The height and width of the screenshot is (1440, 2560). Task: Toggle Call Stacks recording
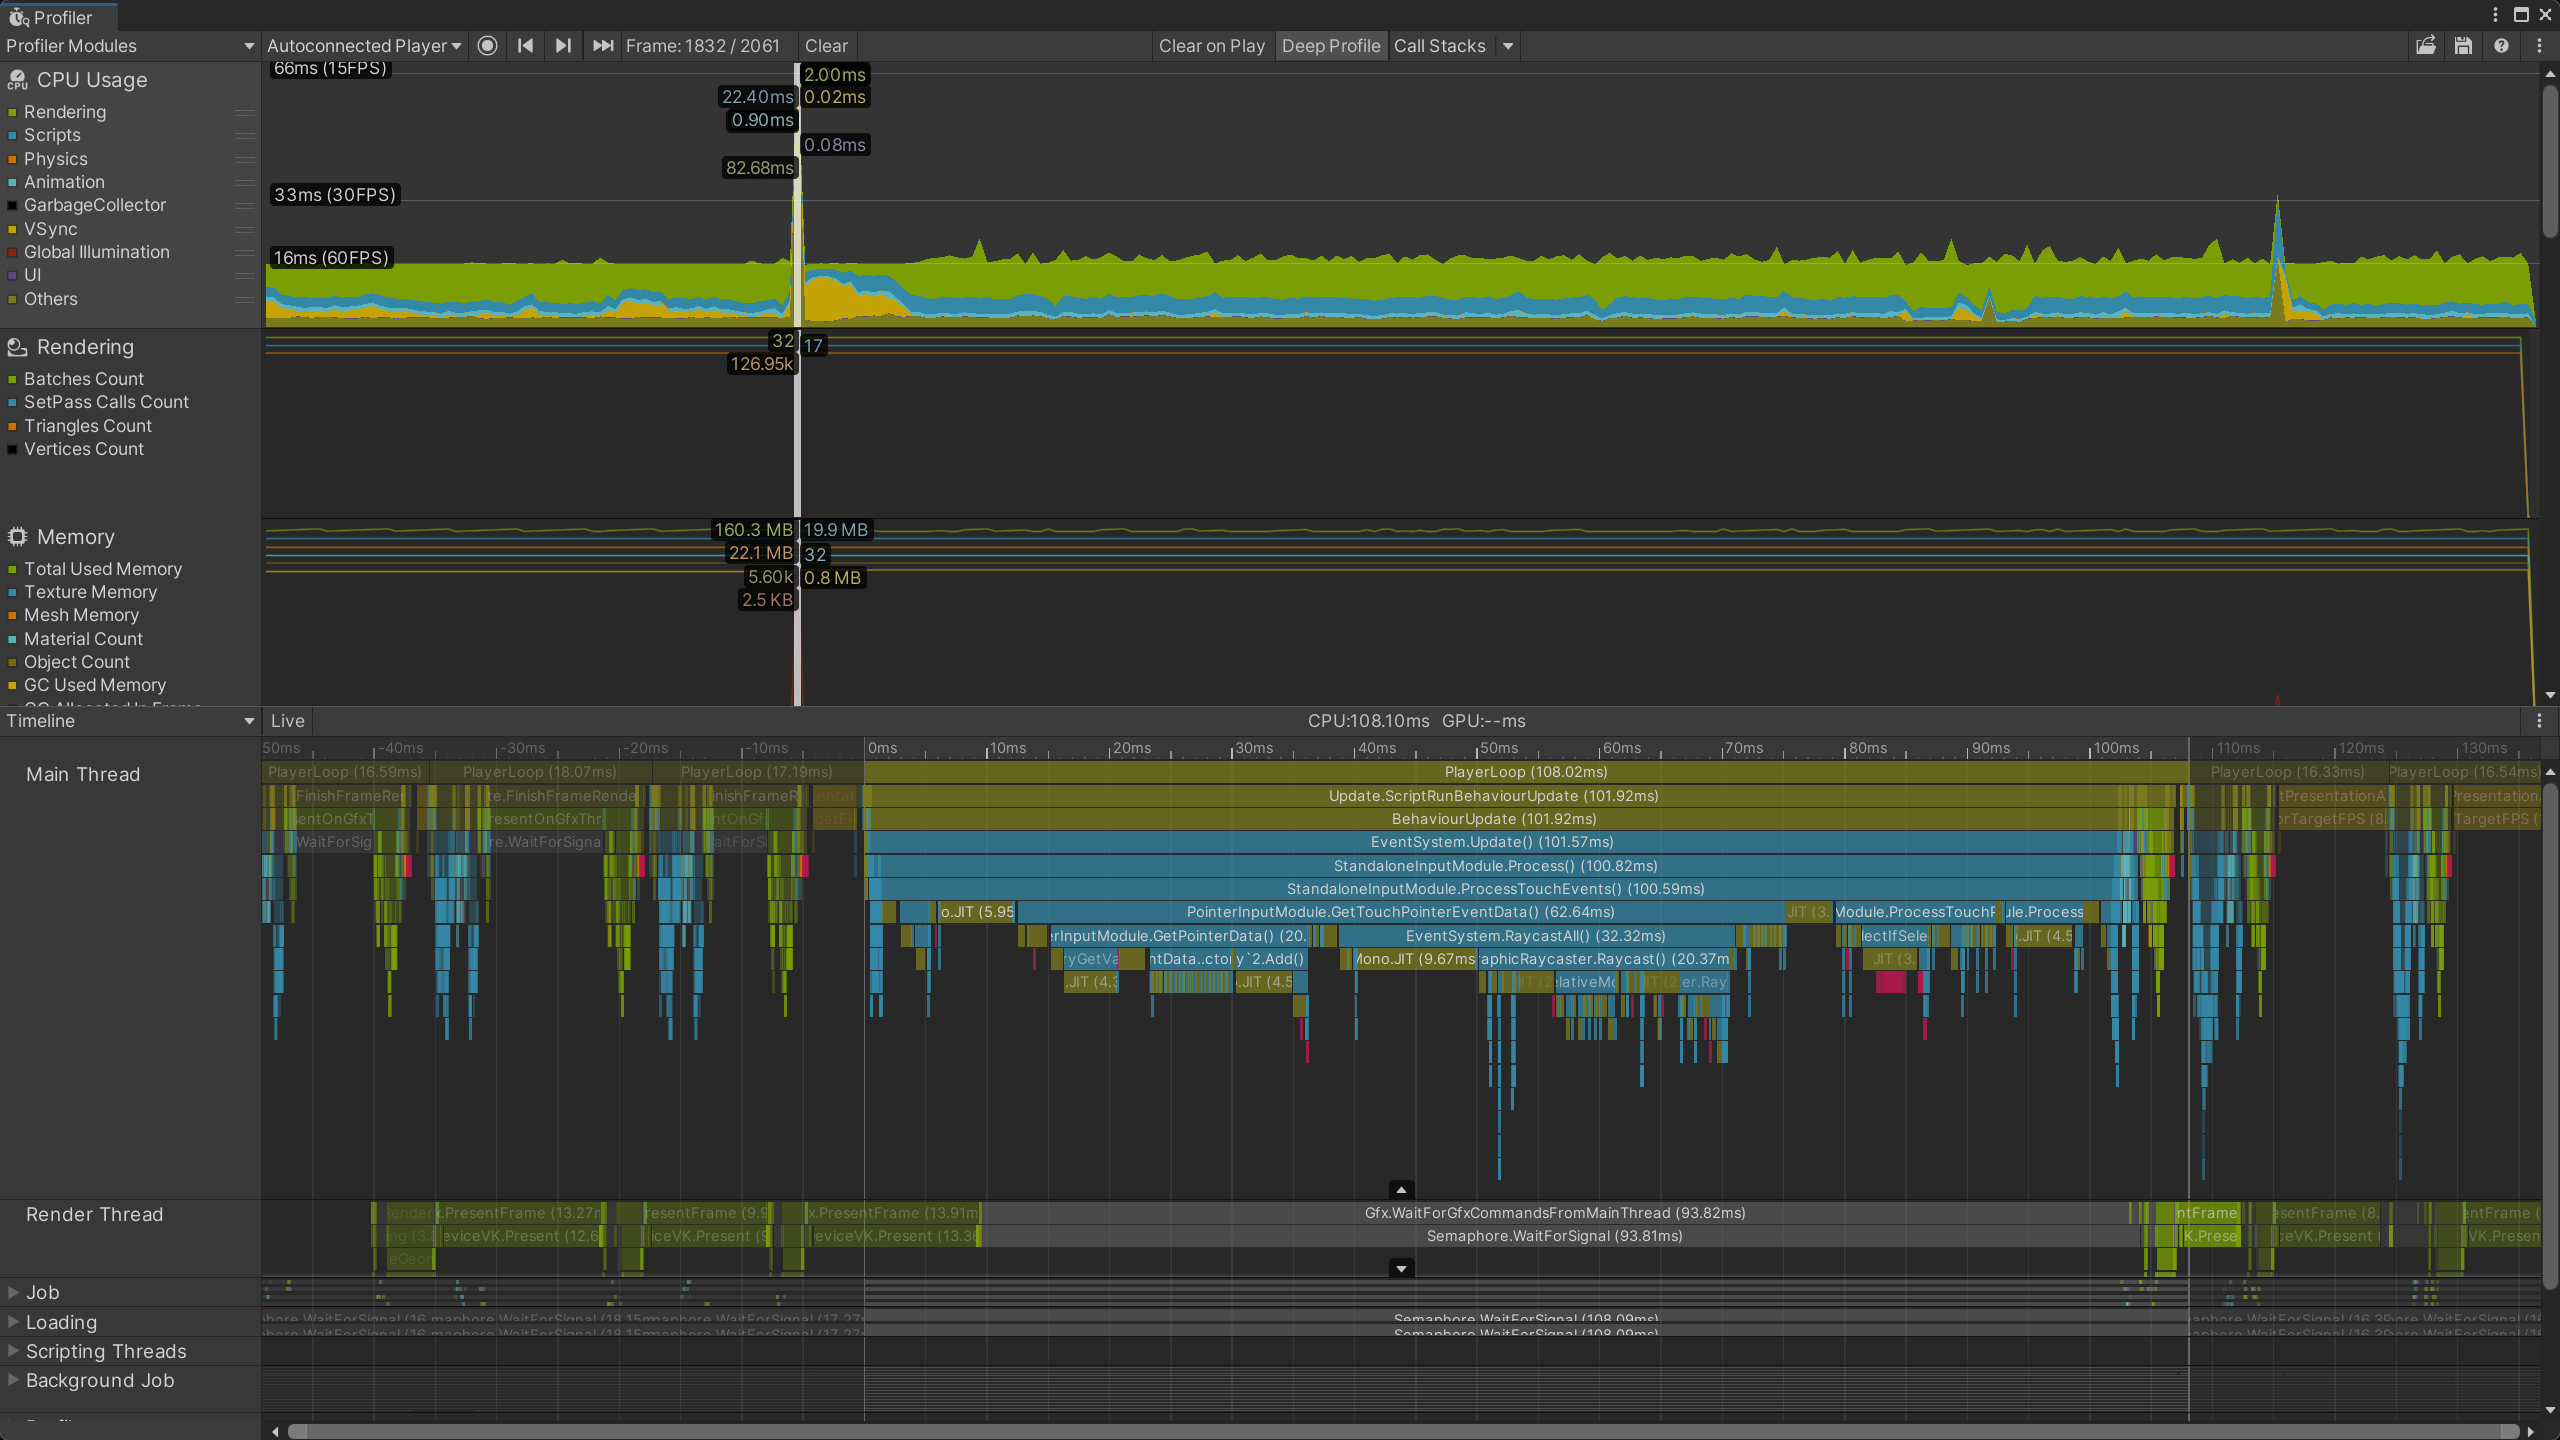[x=1439, y=46]
